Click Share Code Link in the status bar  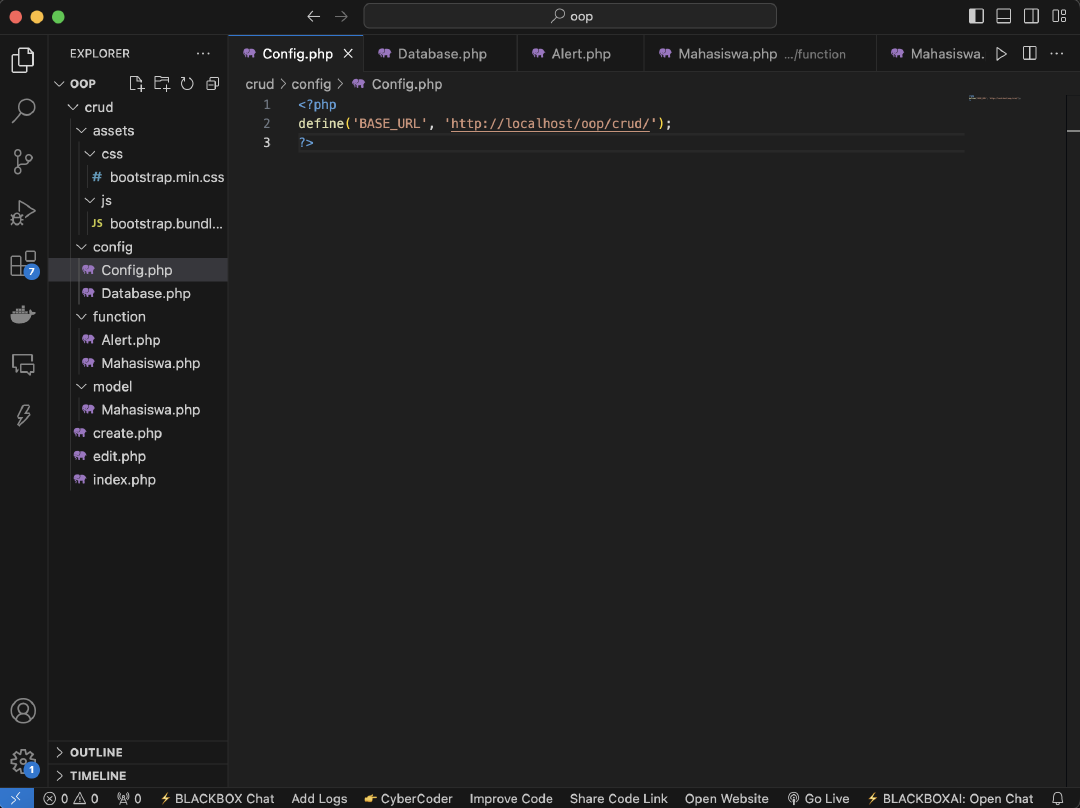(618, 798)
